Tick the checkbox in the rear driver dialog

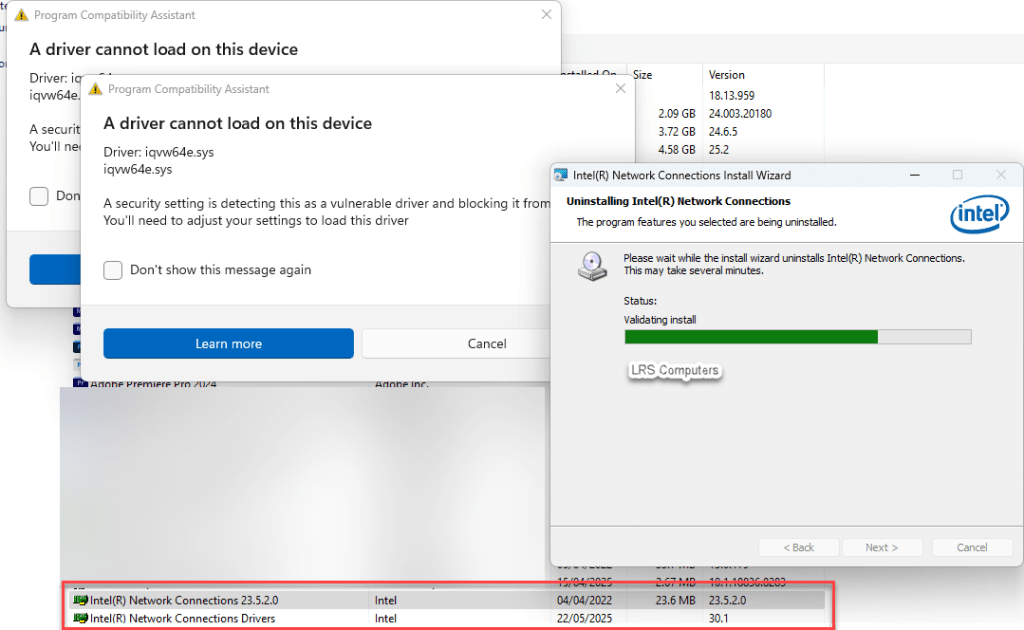(39, 196)
